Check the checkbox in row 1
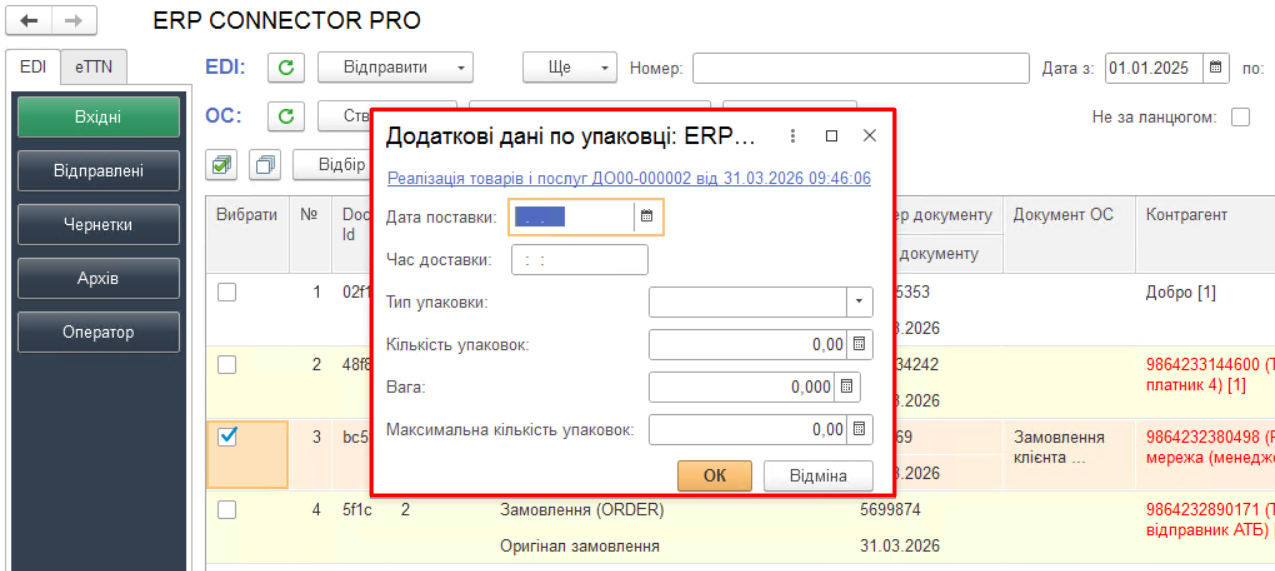The image size is (1275, 571). [x=228, y=292]
